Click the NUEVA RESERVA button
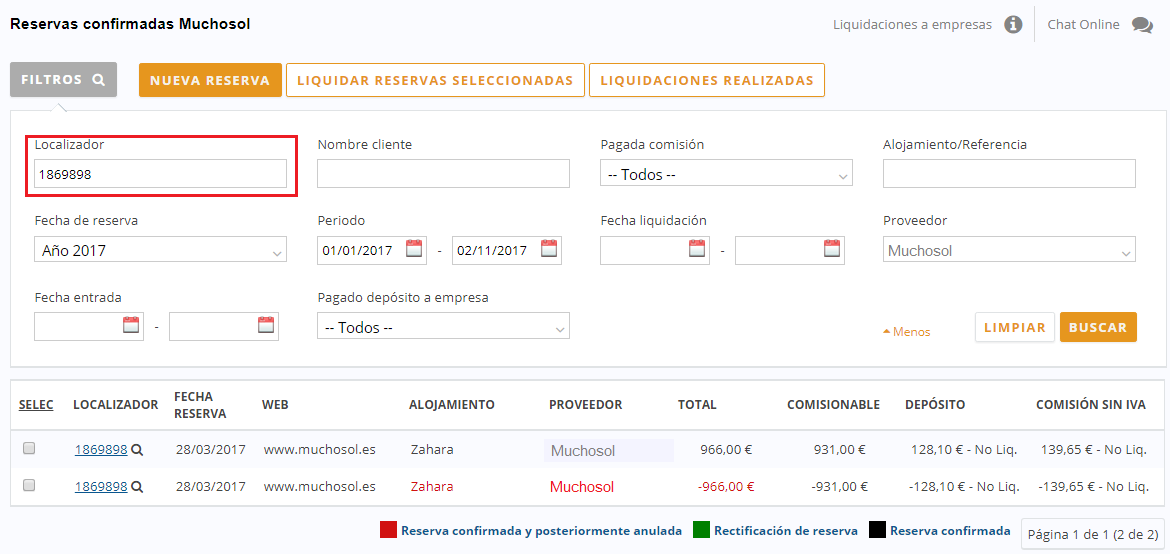 pyautogui.click(x=210, y=81)
